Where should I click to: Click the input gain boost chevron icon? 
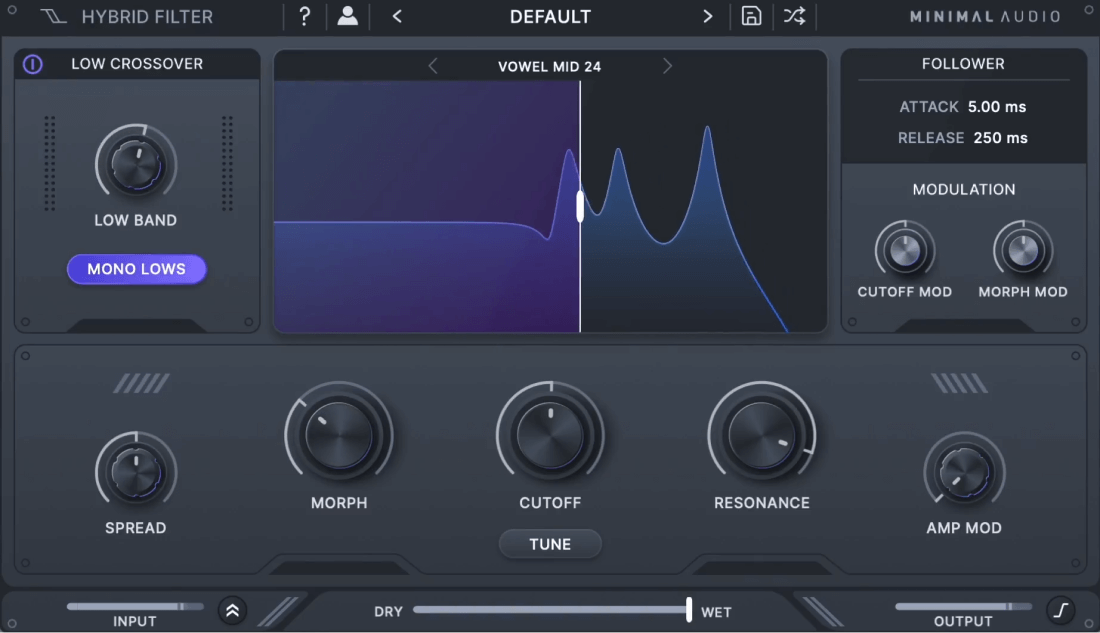point(232,611)
